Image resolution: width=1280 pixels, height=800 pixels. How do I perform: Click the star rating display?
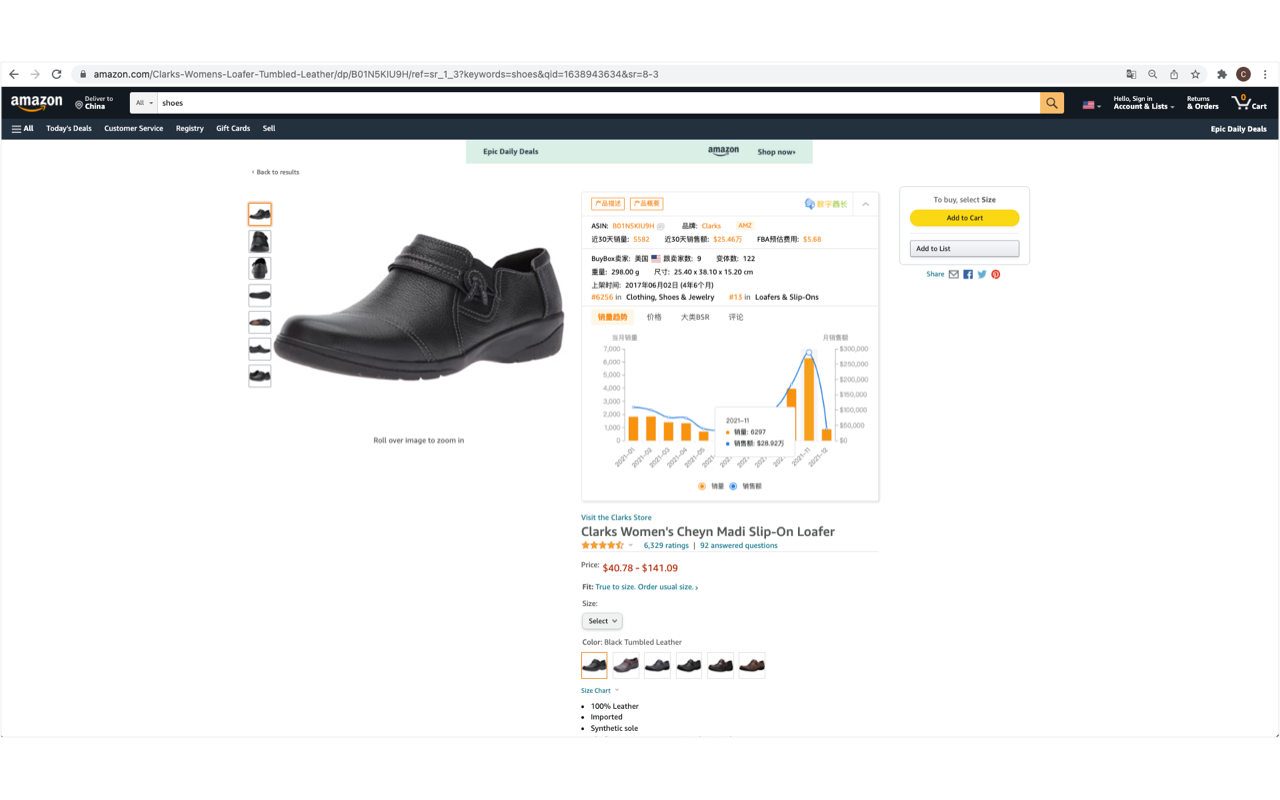click(602, 545)
